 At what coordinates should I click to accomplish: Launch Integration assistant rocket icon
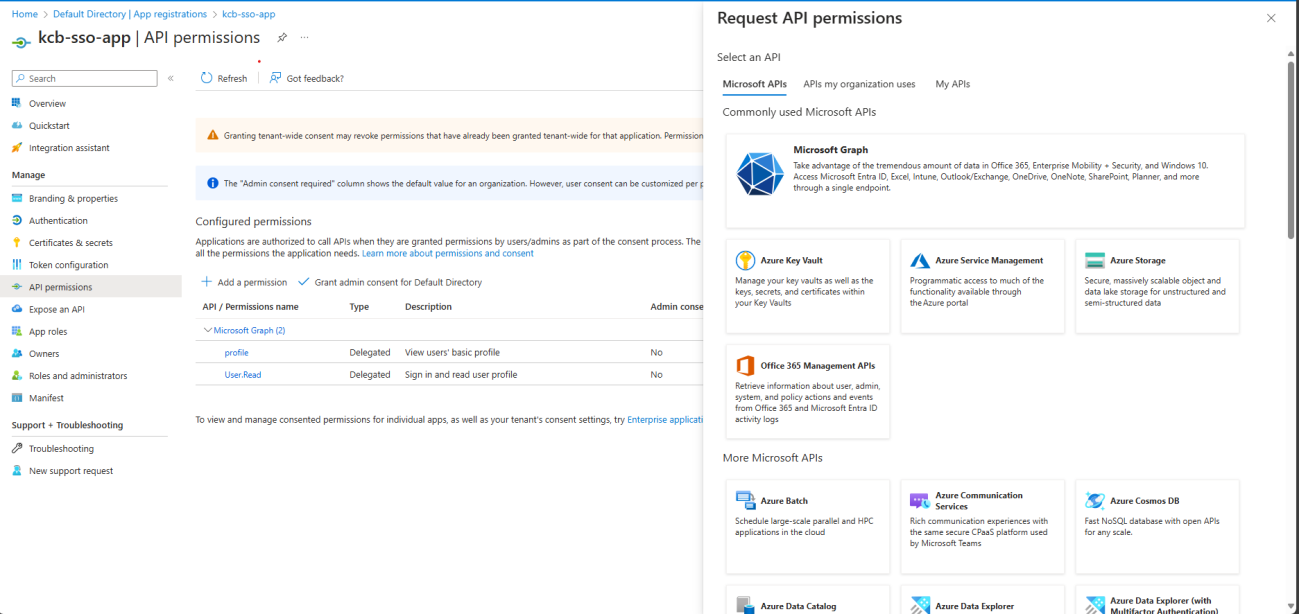click(x=17, y=147)
